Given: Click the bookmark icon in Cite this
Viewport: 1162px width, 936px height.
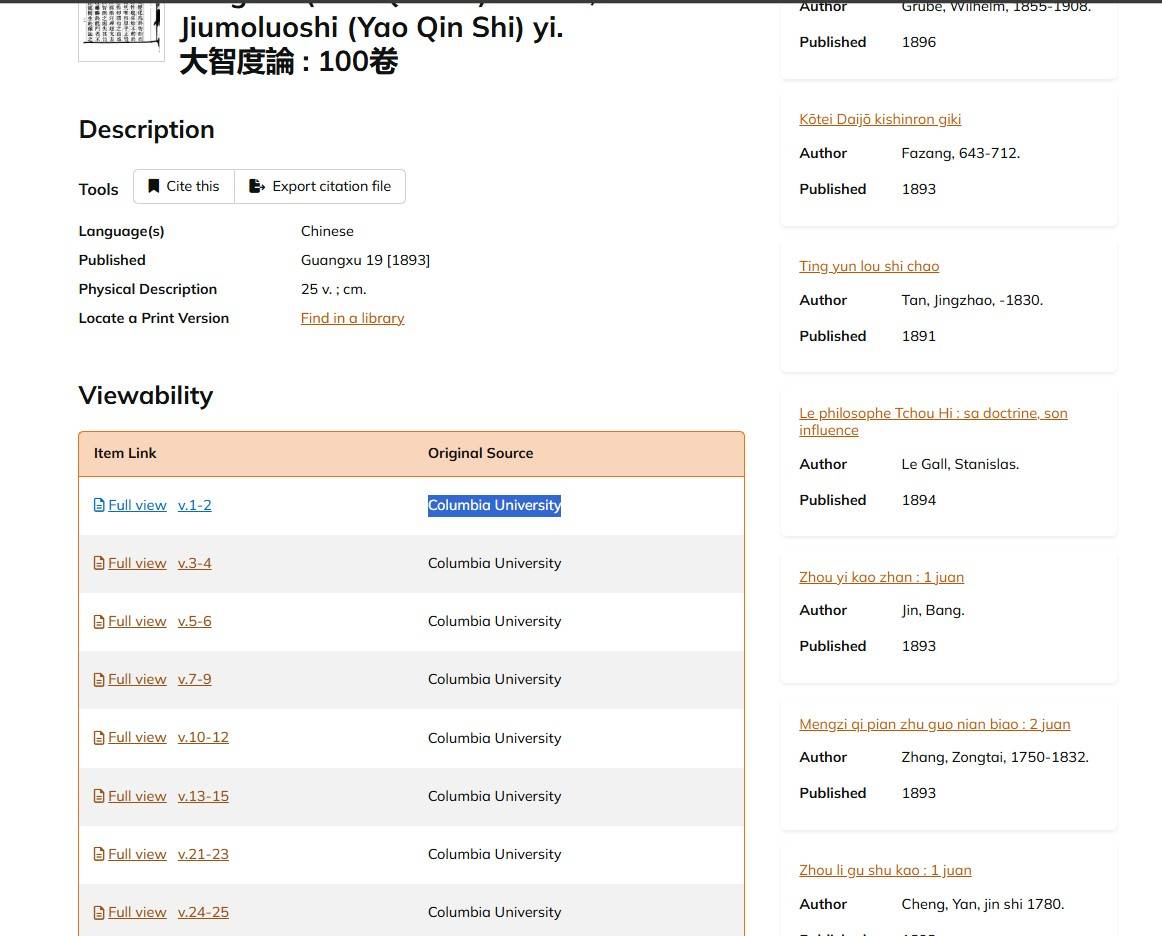Looking at the screenshot, I should (153, 186).
